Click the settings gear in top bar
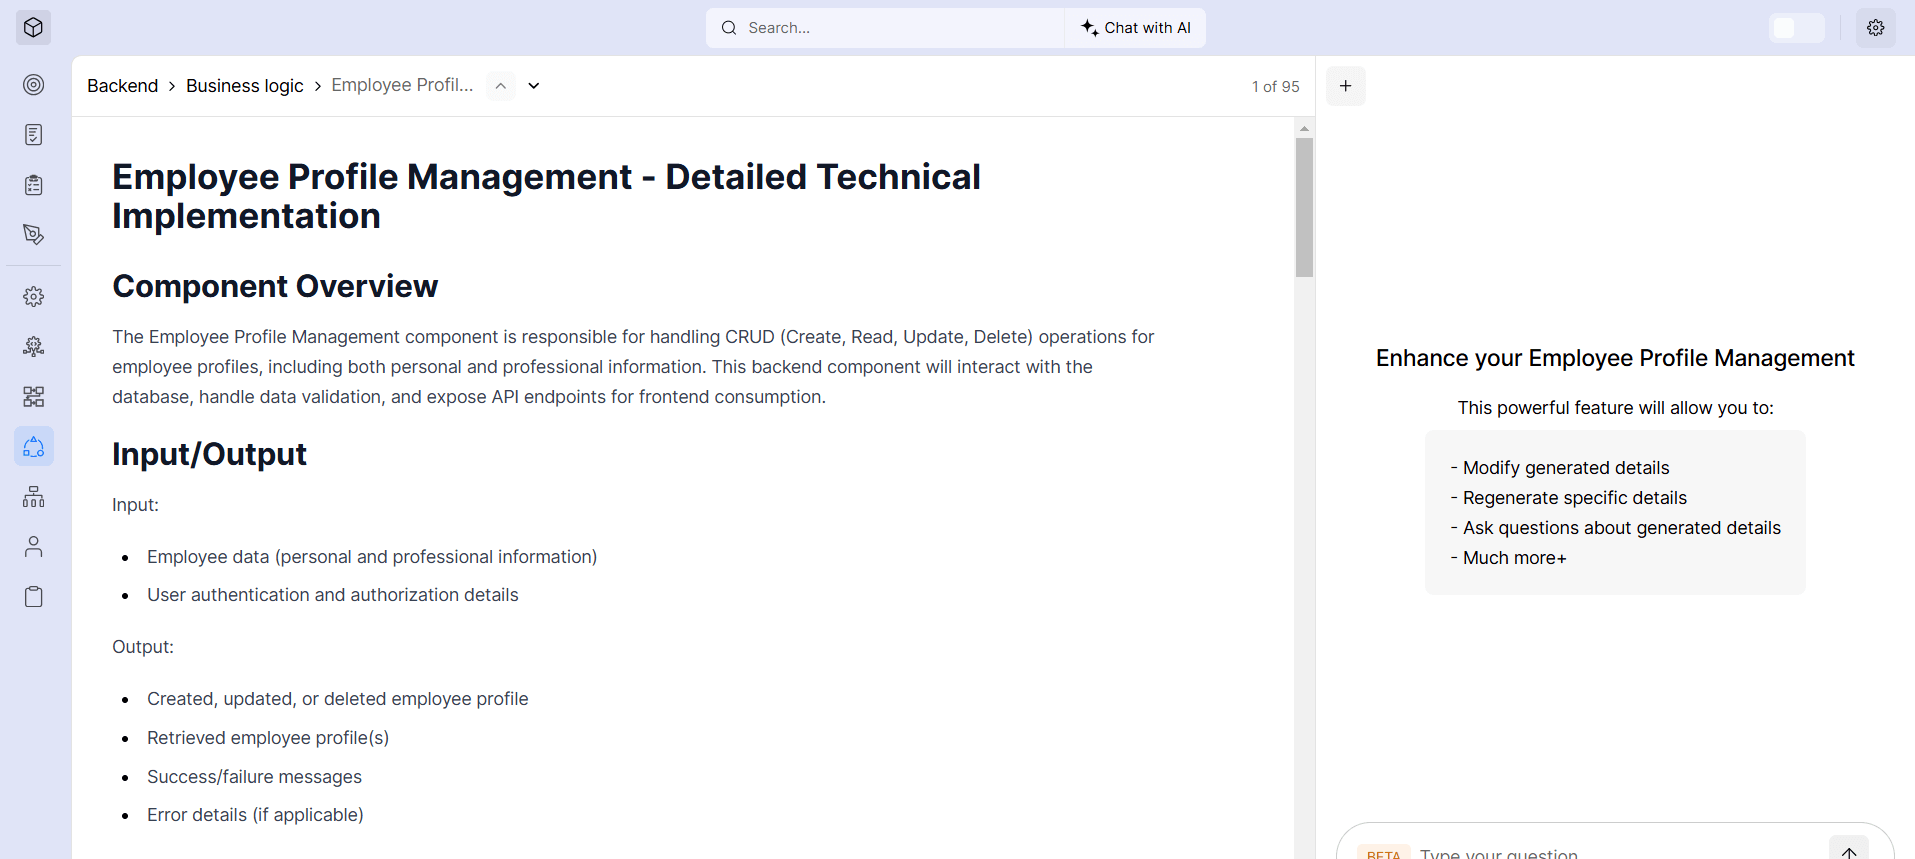This screenshot has width=1915, height=859. pos(1876,28)
